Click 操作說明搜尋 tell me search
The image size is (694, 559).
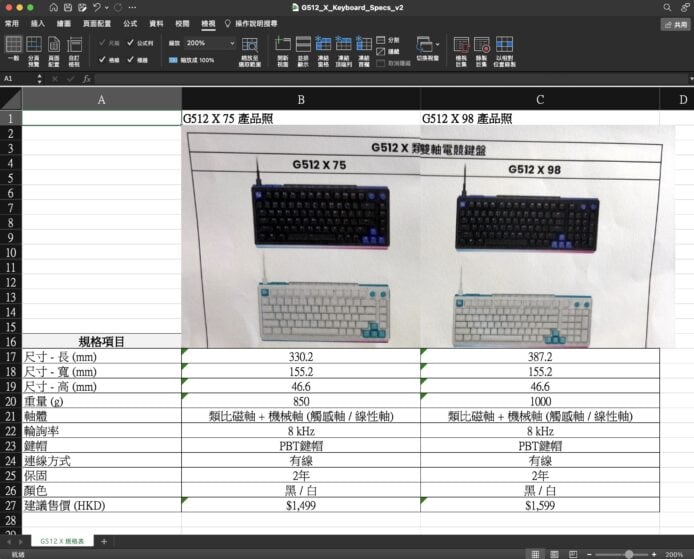(251, 23)
